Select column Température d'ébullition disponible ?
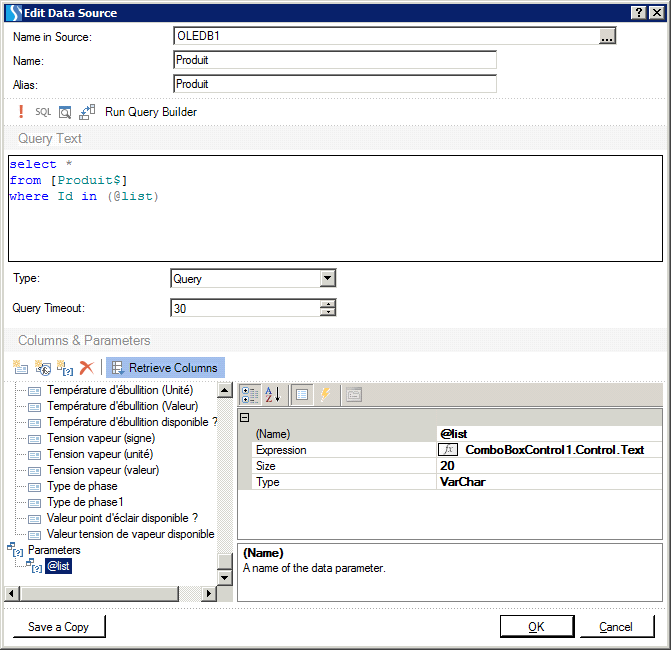Screen dimensions: 671x650 (x=132, y=422)
